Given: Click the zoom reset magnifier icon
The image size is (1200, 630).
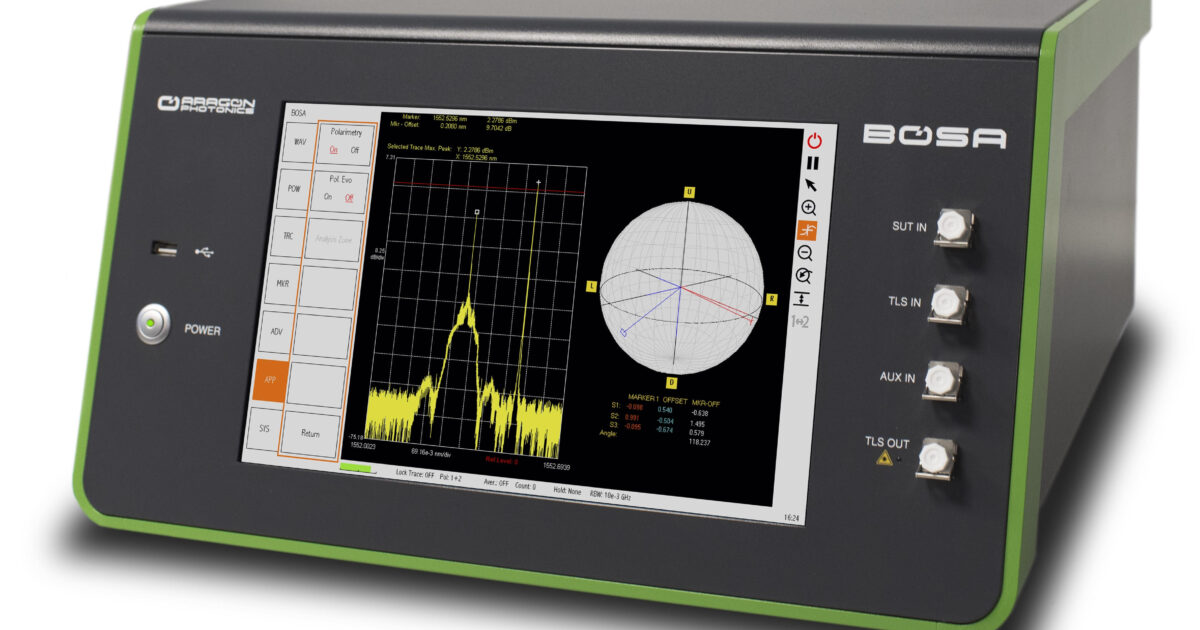Looking at the screenshot, I should coord(804,276).
